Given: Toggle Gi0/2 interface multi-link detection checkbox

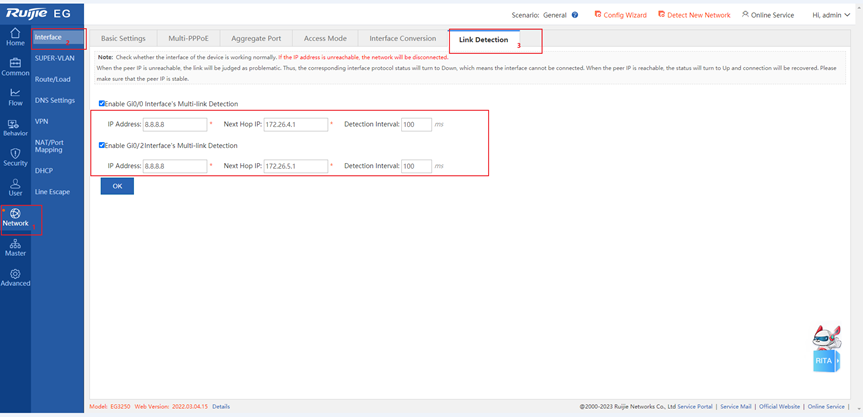Looking at the screenshot, I should [102, 145].
